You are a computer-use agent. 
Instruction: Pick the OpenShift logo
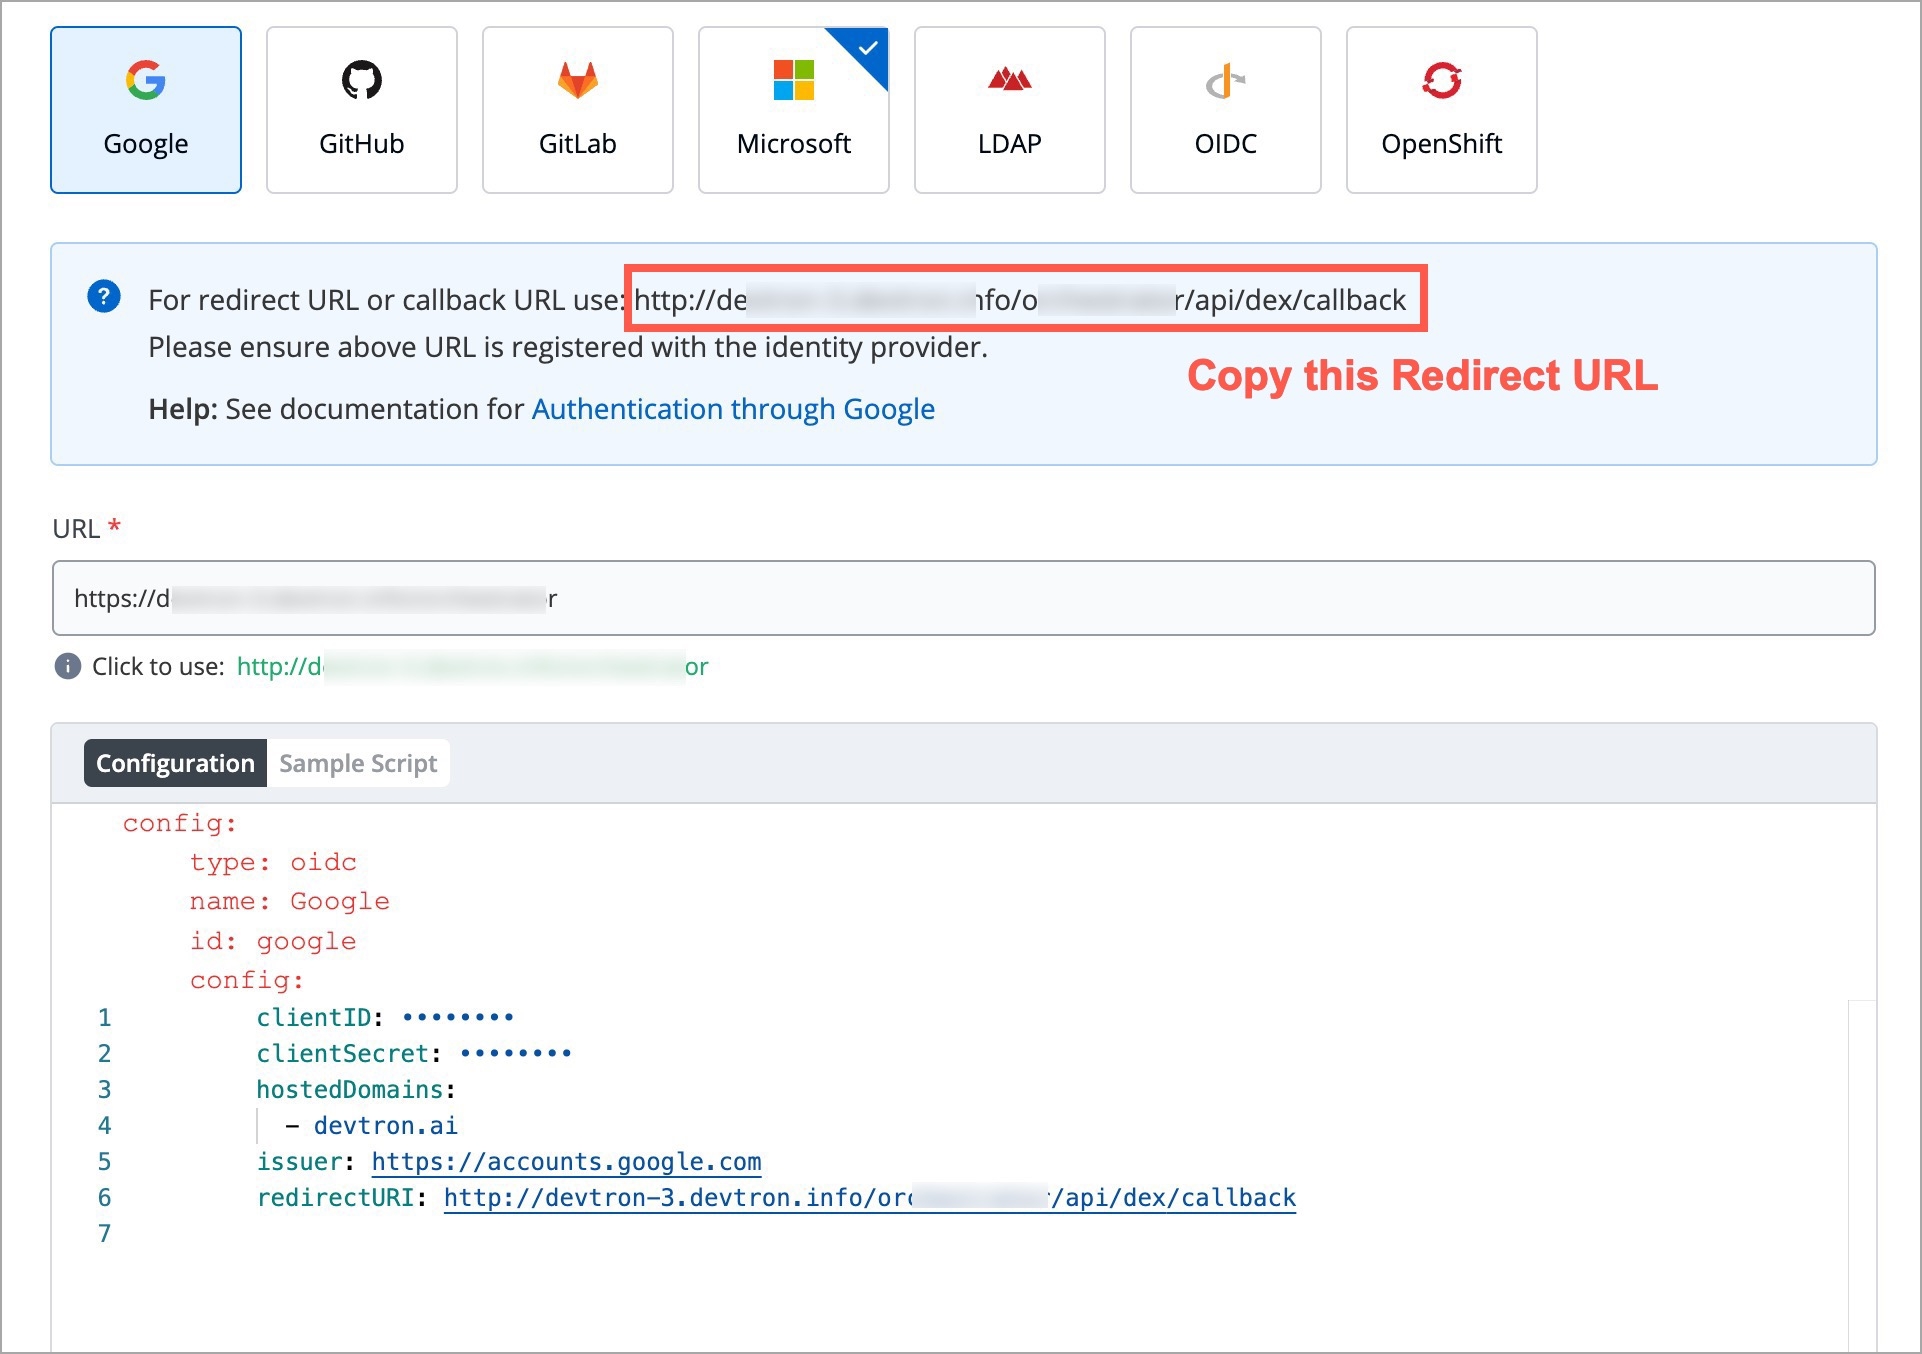coord(1441,80)
